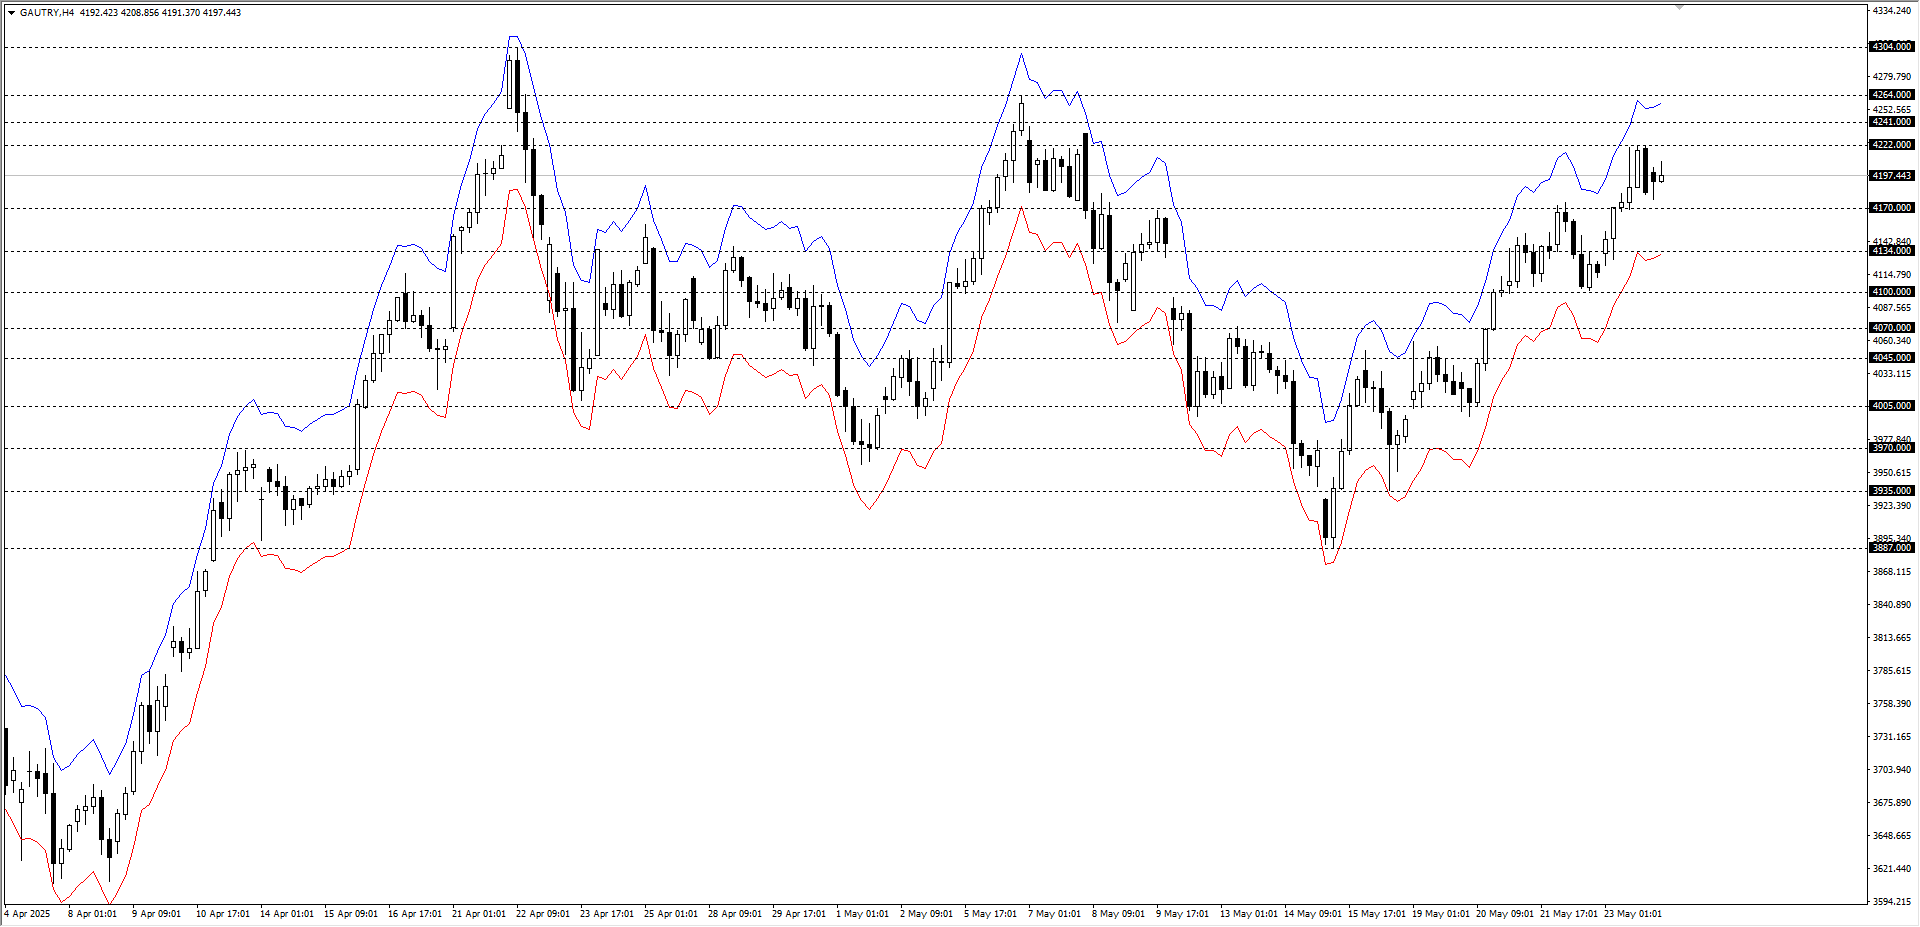This screenshot has height=927, width=1920.
Task: Select the 4005.000 horizontal line price label
Action: (1891, 406)
